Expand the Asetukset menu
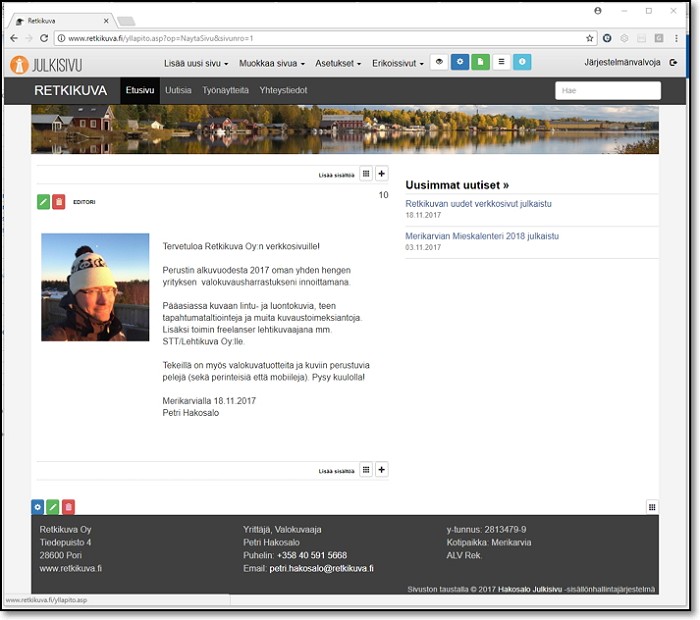Image resolution: width=700 pixels, height=620 pixels. coord(338,63)
